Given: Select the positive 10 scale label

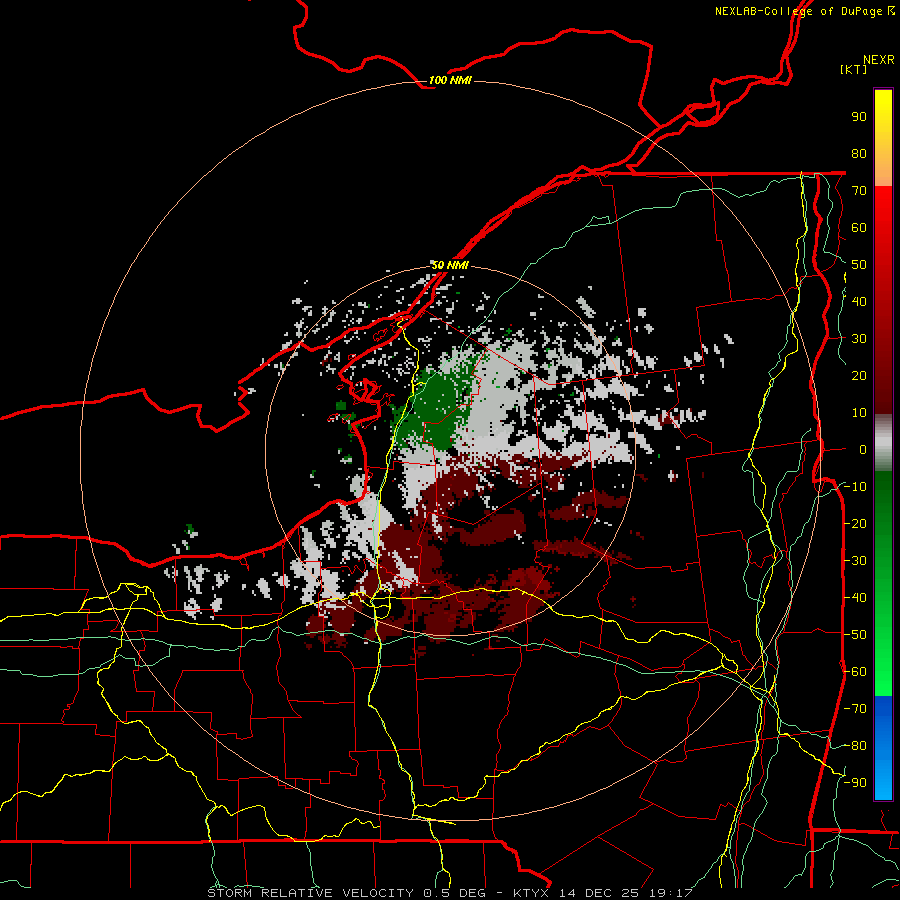Looking at the screenshot, I should (x=859, y=413).
